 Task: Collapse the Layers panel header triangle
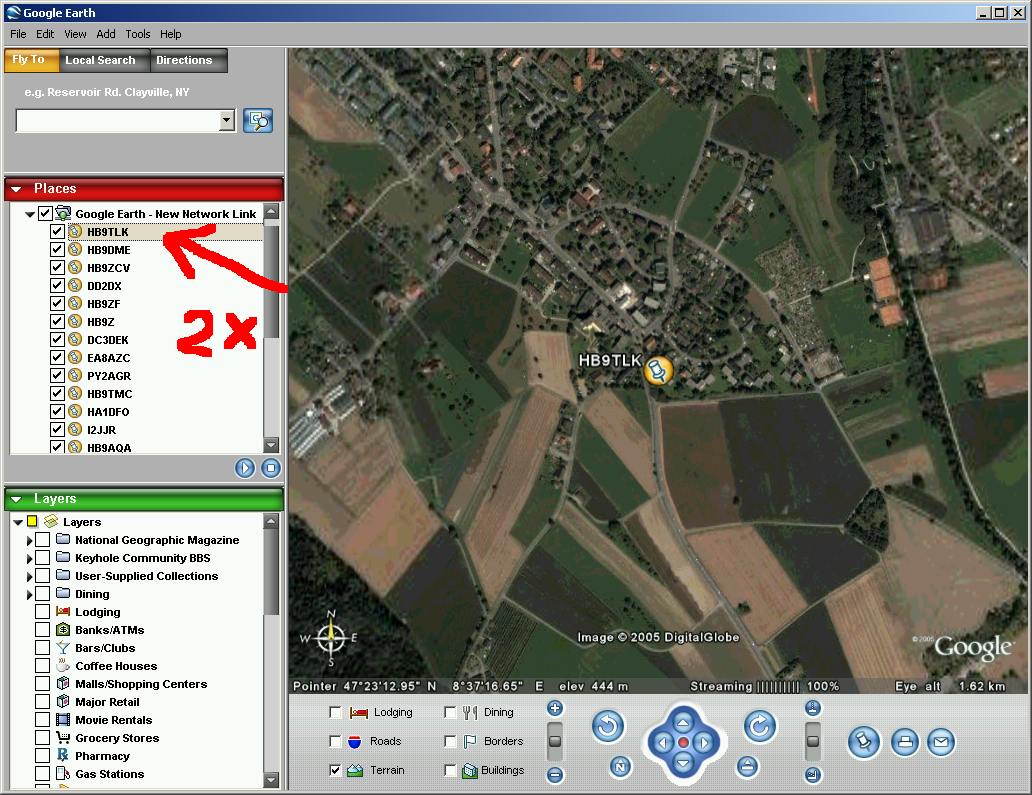click(17, 499)
